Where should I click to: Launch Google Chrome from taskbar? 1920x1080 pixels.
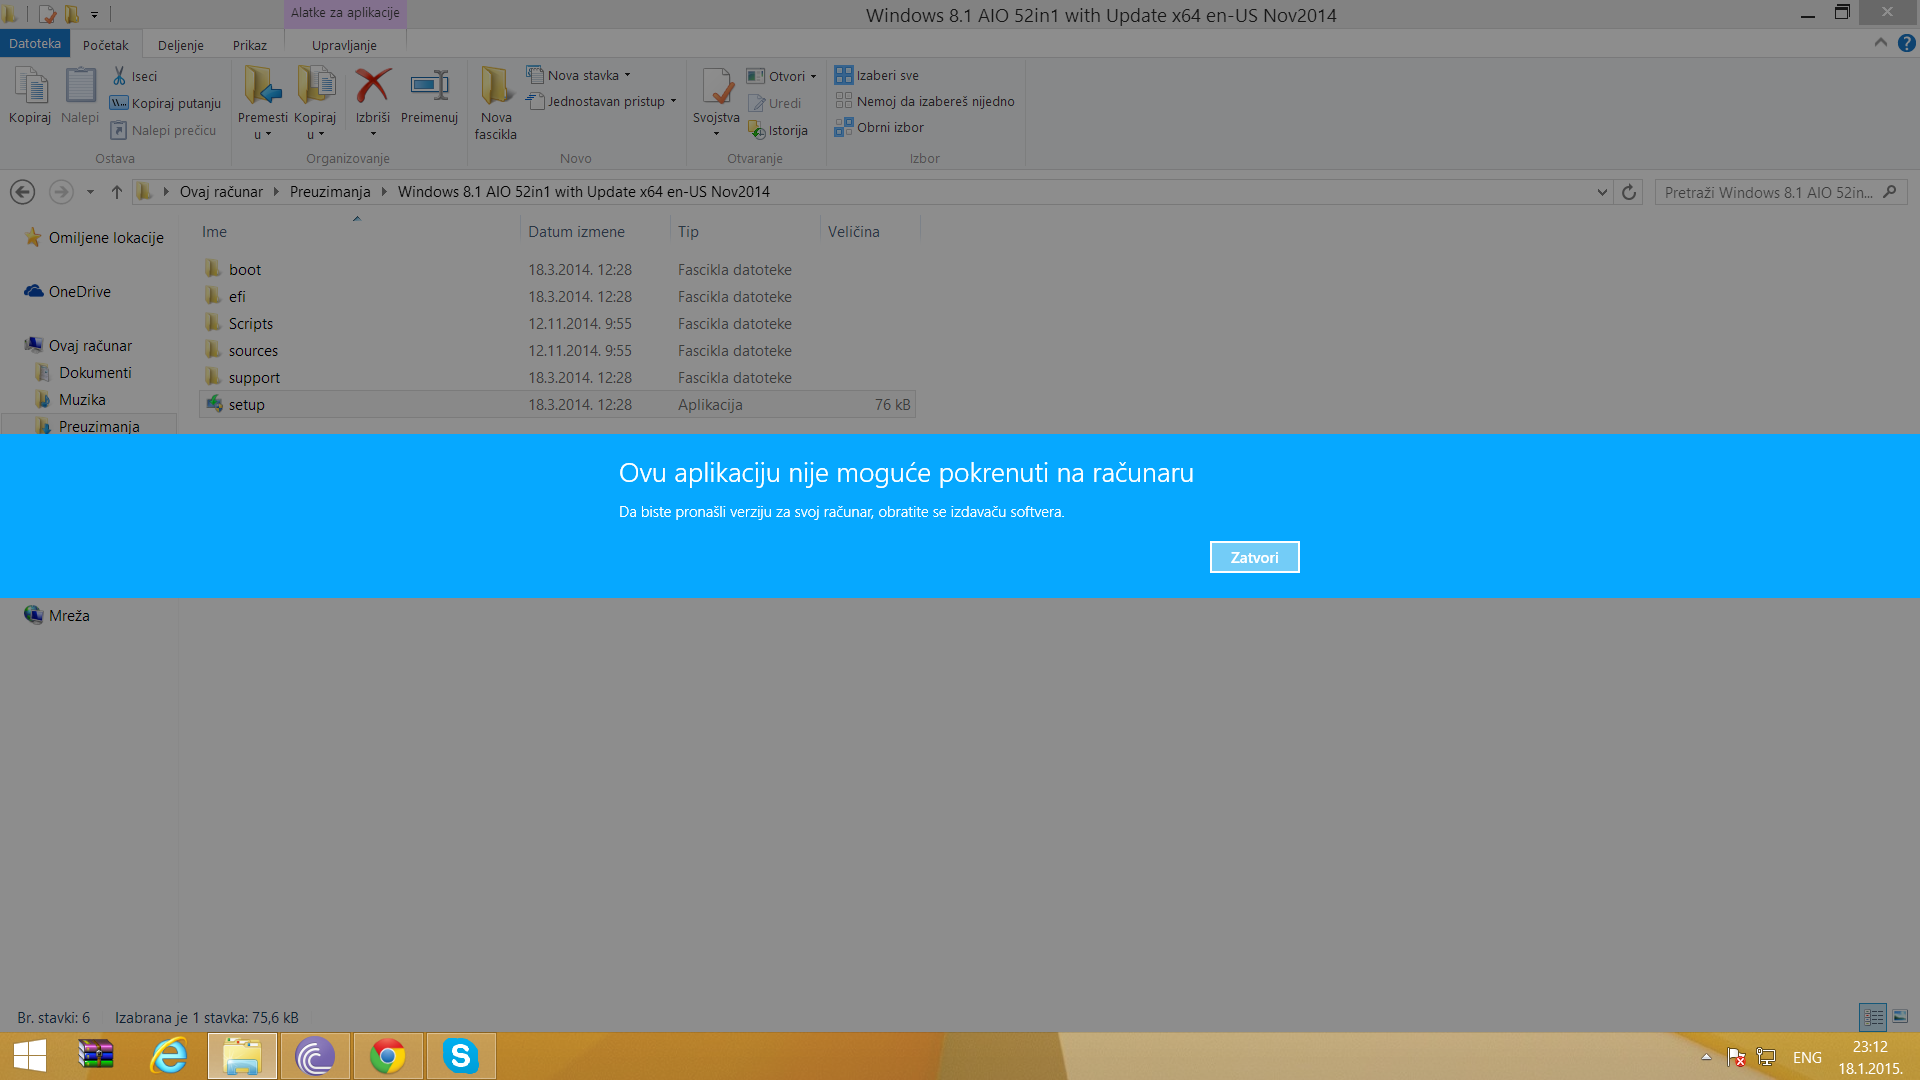pos(387,1056)
